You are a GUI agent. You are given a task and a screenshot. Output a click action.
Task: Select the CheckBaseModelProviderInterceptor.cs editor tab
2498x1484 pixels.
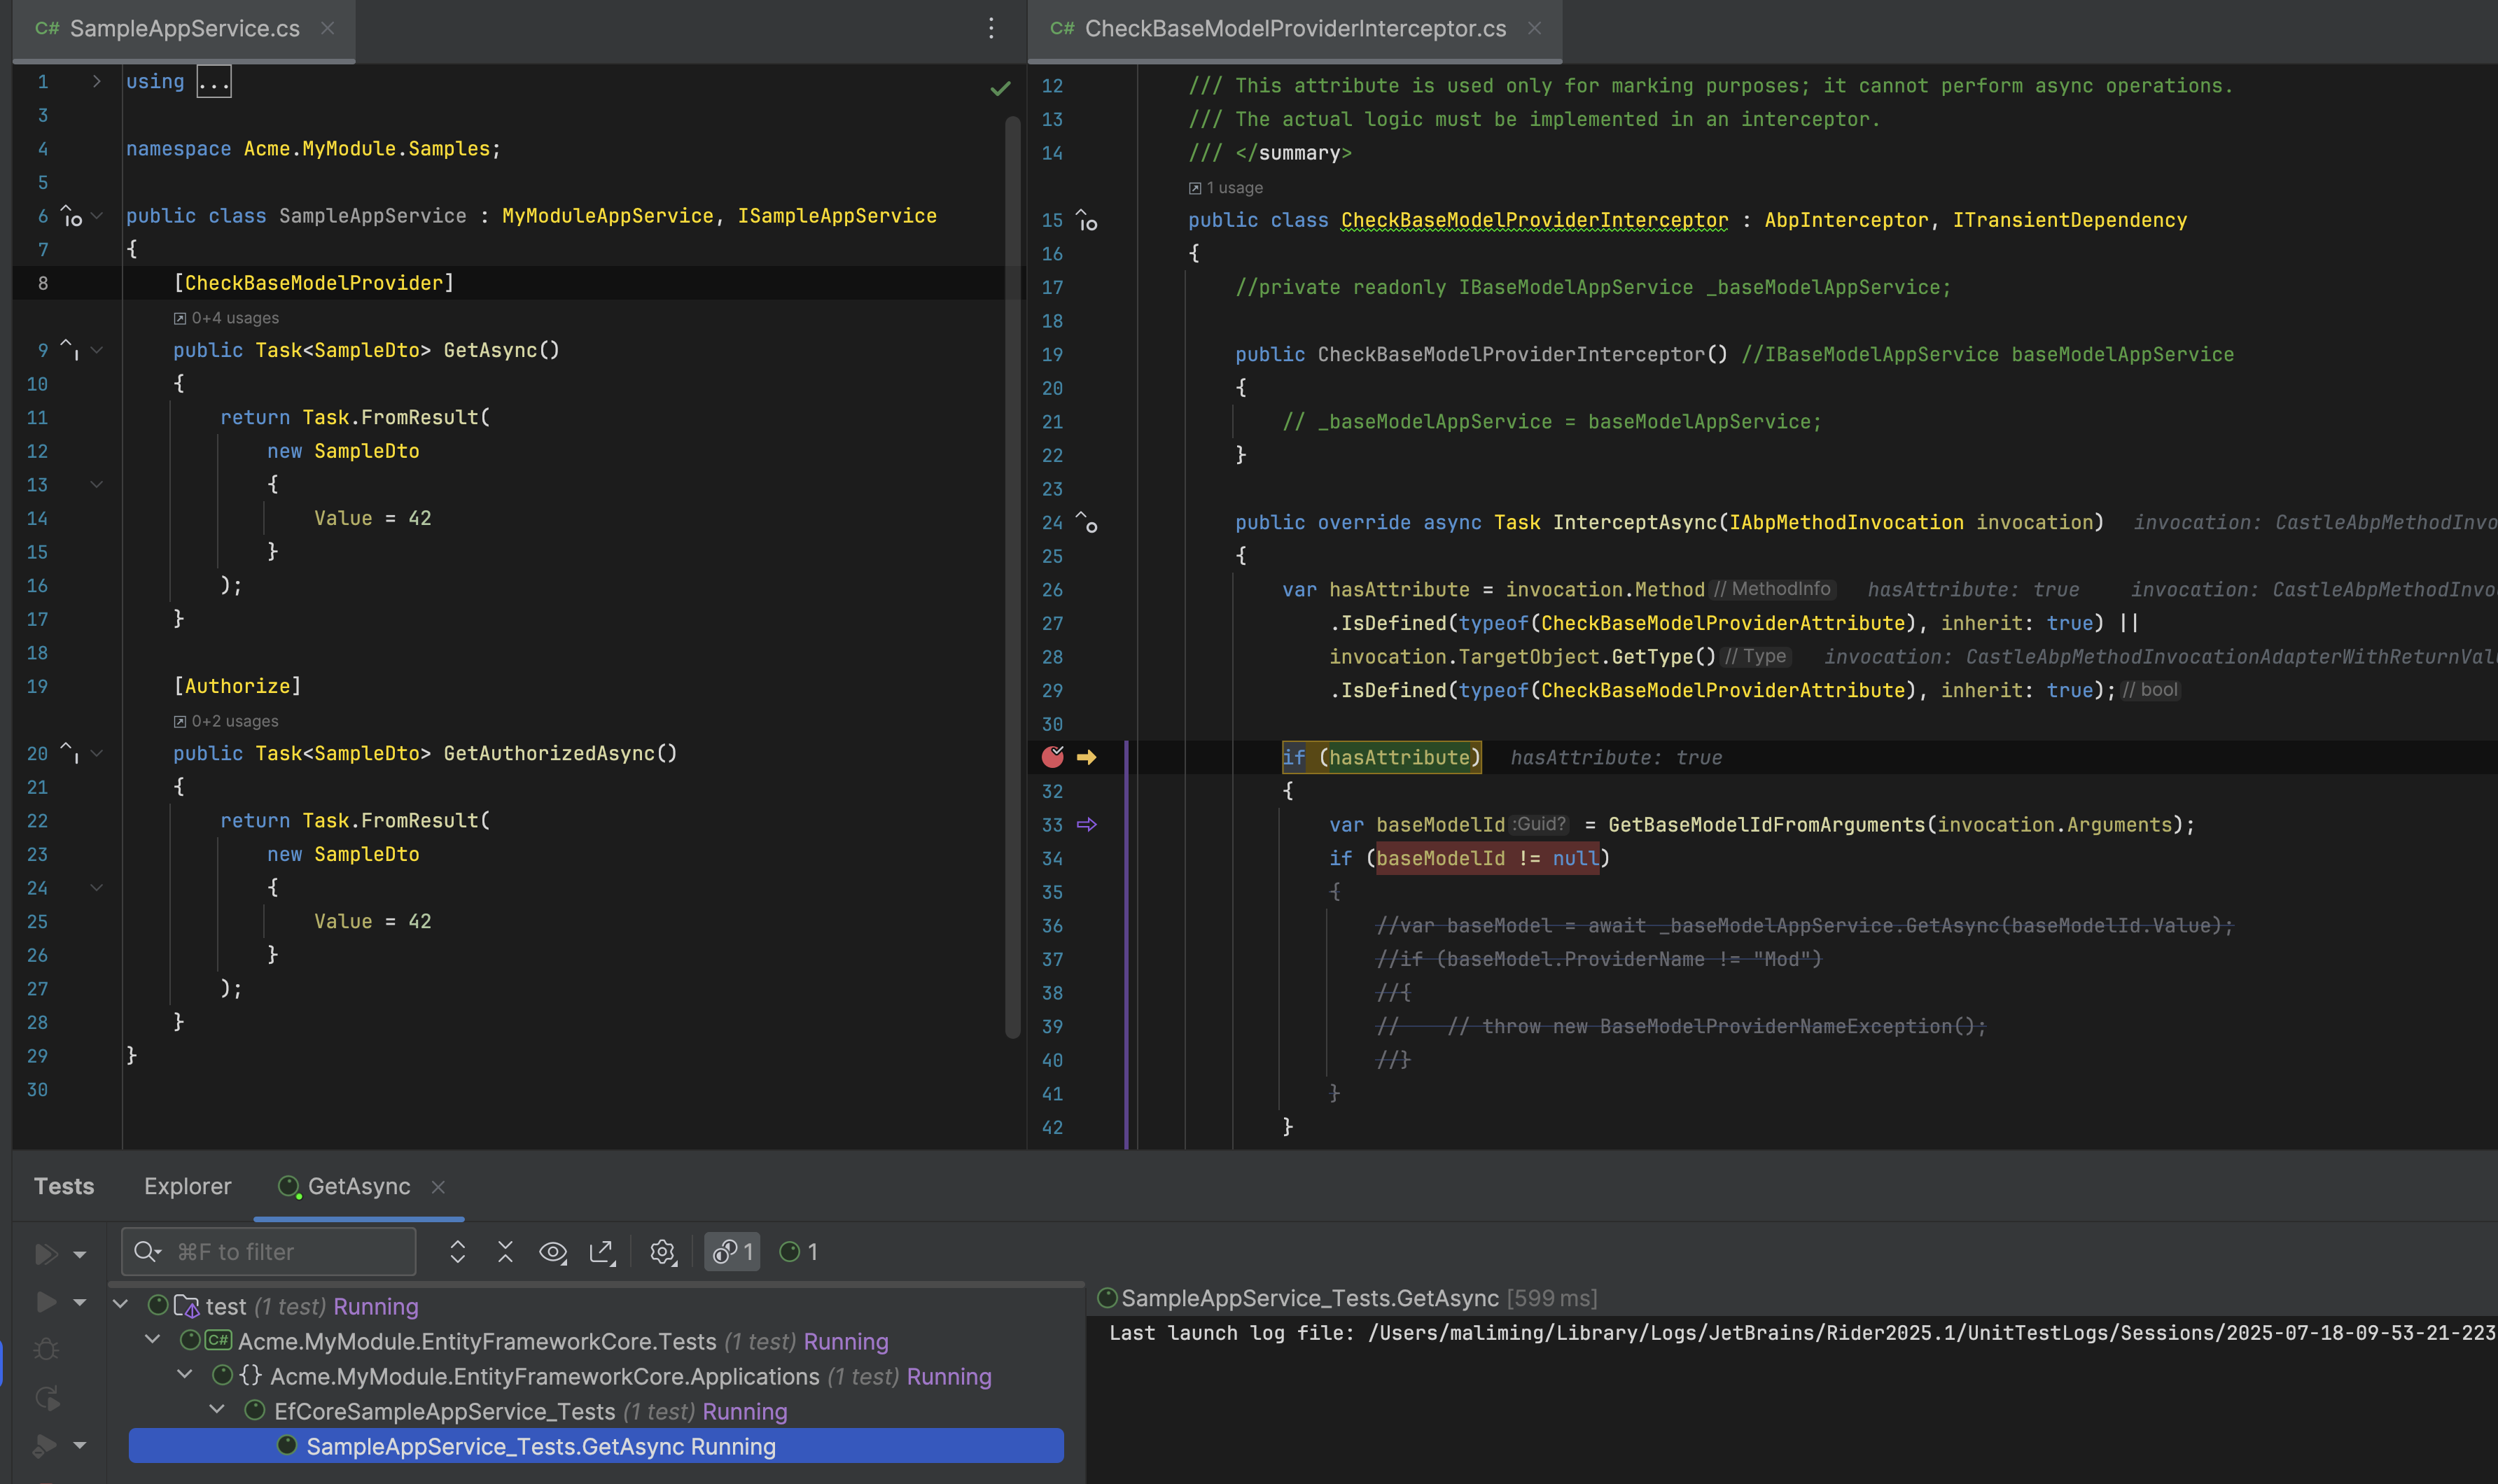(x=1294, y=28)
